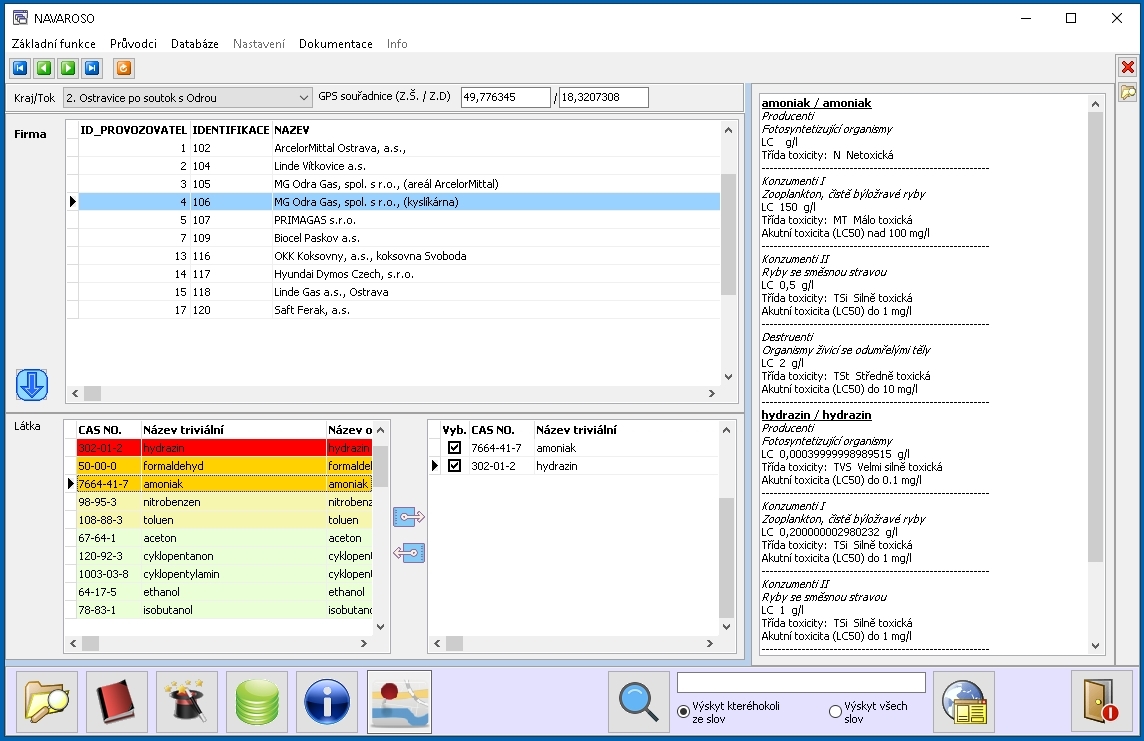Screen dimensions: 1144x741
Task: Open the Průvodci menu
Action: (133, 44)
